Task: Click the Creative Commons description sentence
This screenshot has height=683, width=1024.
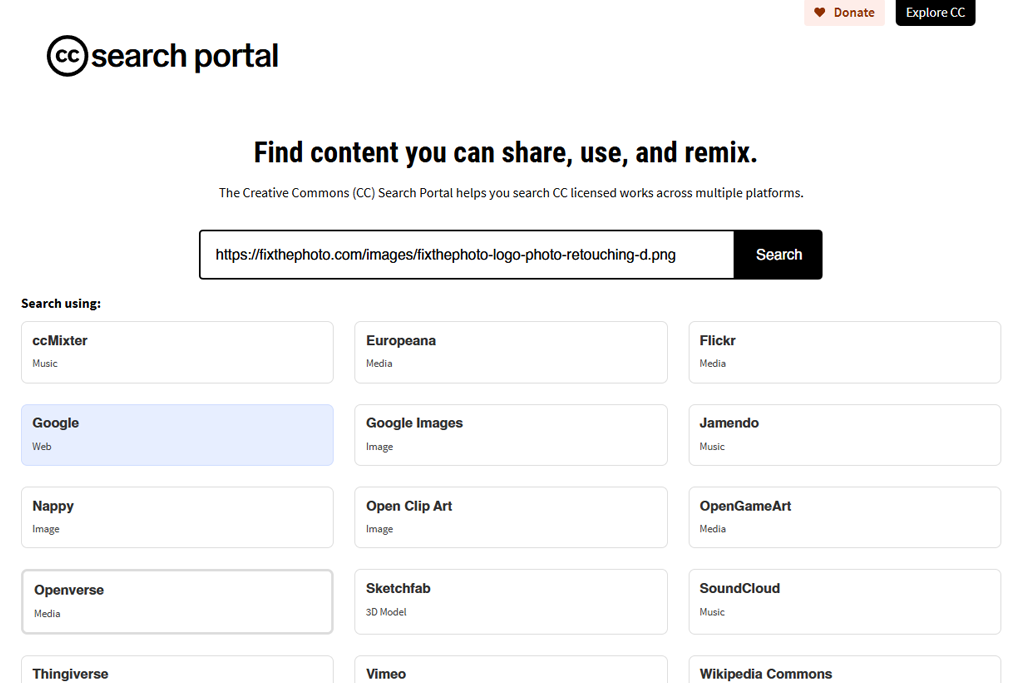Action: click(x=511, y=193)
